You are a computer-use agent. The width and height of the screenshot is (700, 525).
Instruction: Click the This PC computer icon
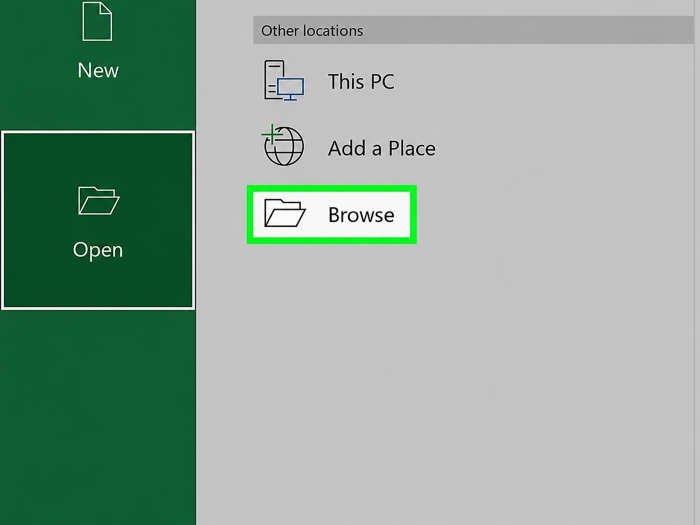(x=284, y=80)
